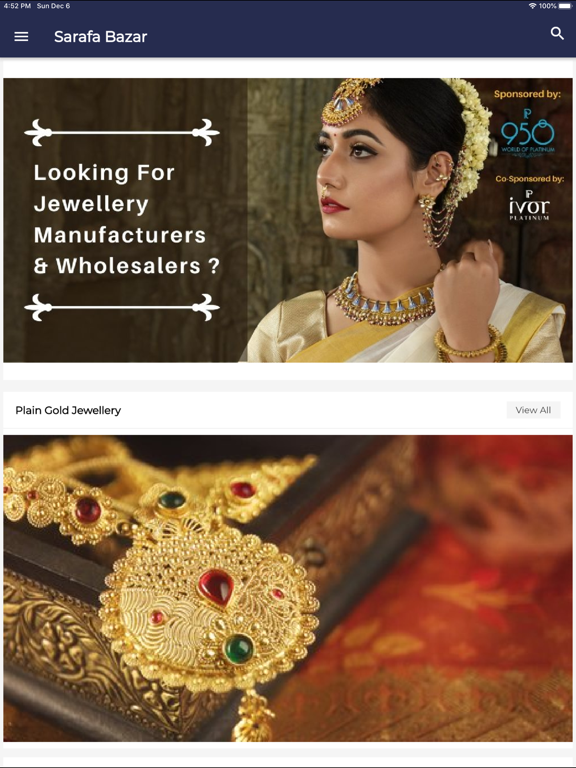Image resolution: width=576 pixels, height=768 pixels.
Task: Click the 950 World of Platinum logo
Action: (x=528, y=132)
